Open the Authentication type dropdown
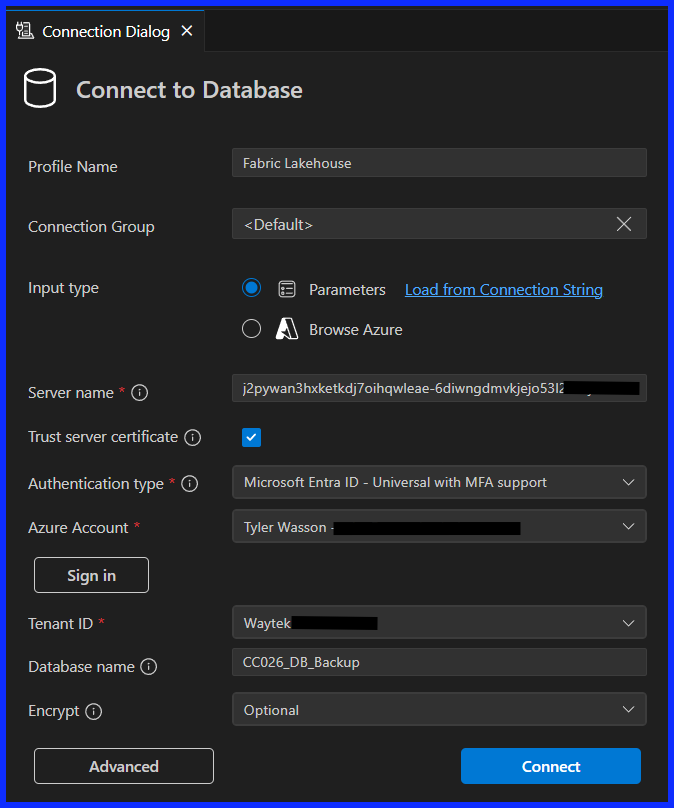674x808 pixels. pyautogui.click(x=439, y=482)
